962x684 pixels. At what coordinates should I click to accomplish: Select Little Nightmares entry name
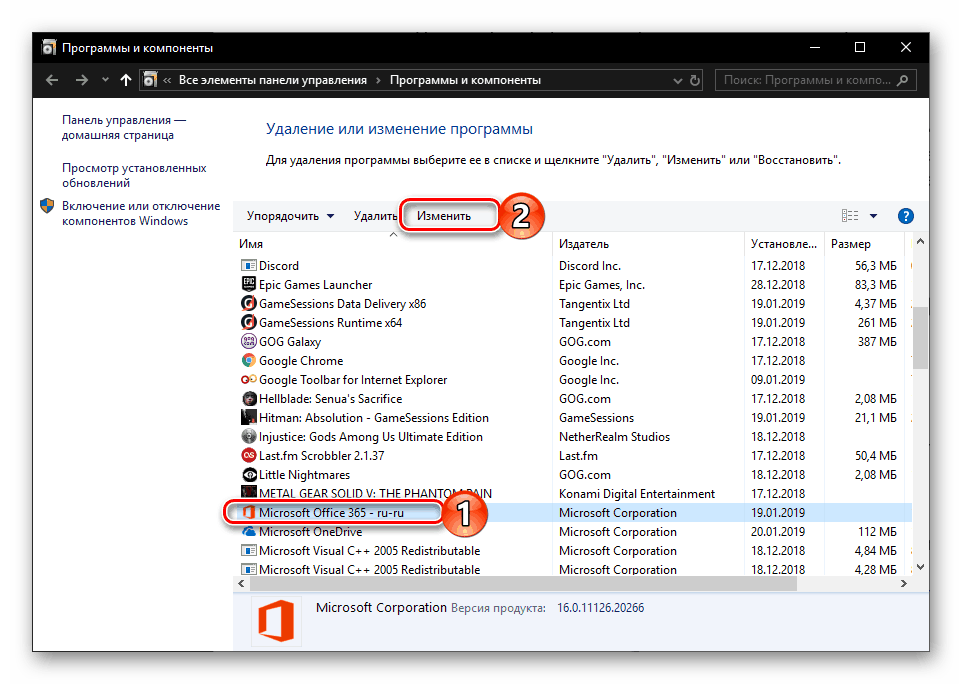(304, 475)
